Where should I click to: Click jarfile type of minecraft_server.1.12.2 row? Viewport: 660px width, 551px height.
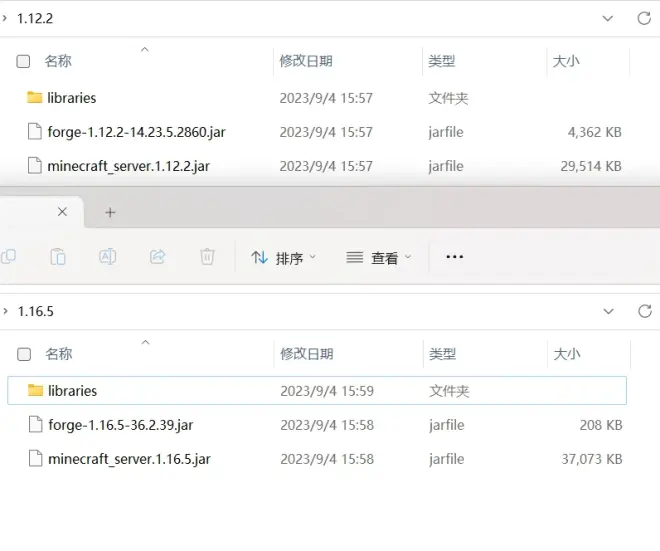pos(446,166)
